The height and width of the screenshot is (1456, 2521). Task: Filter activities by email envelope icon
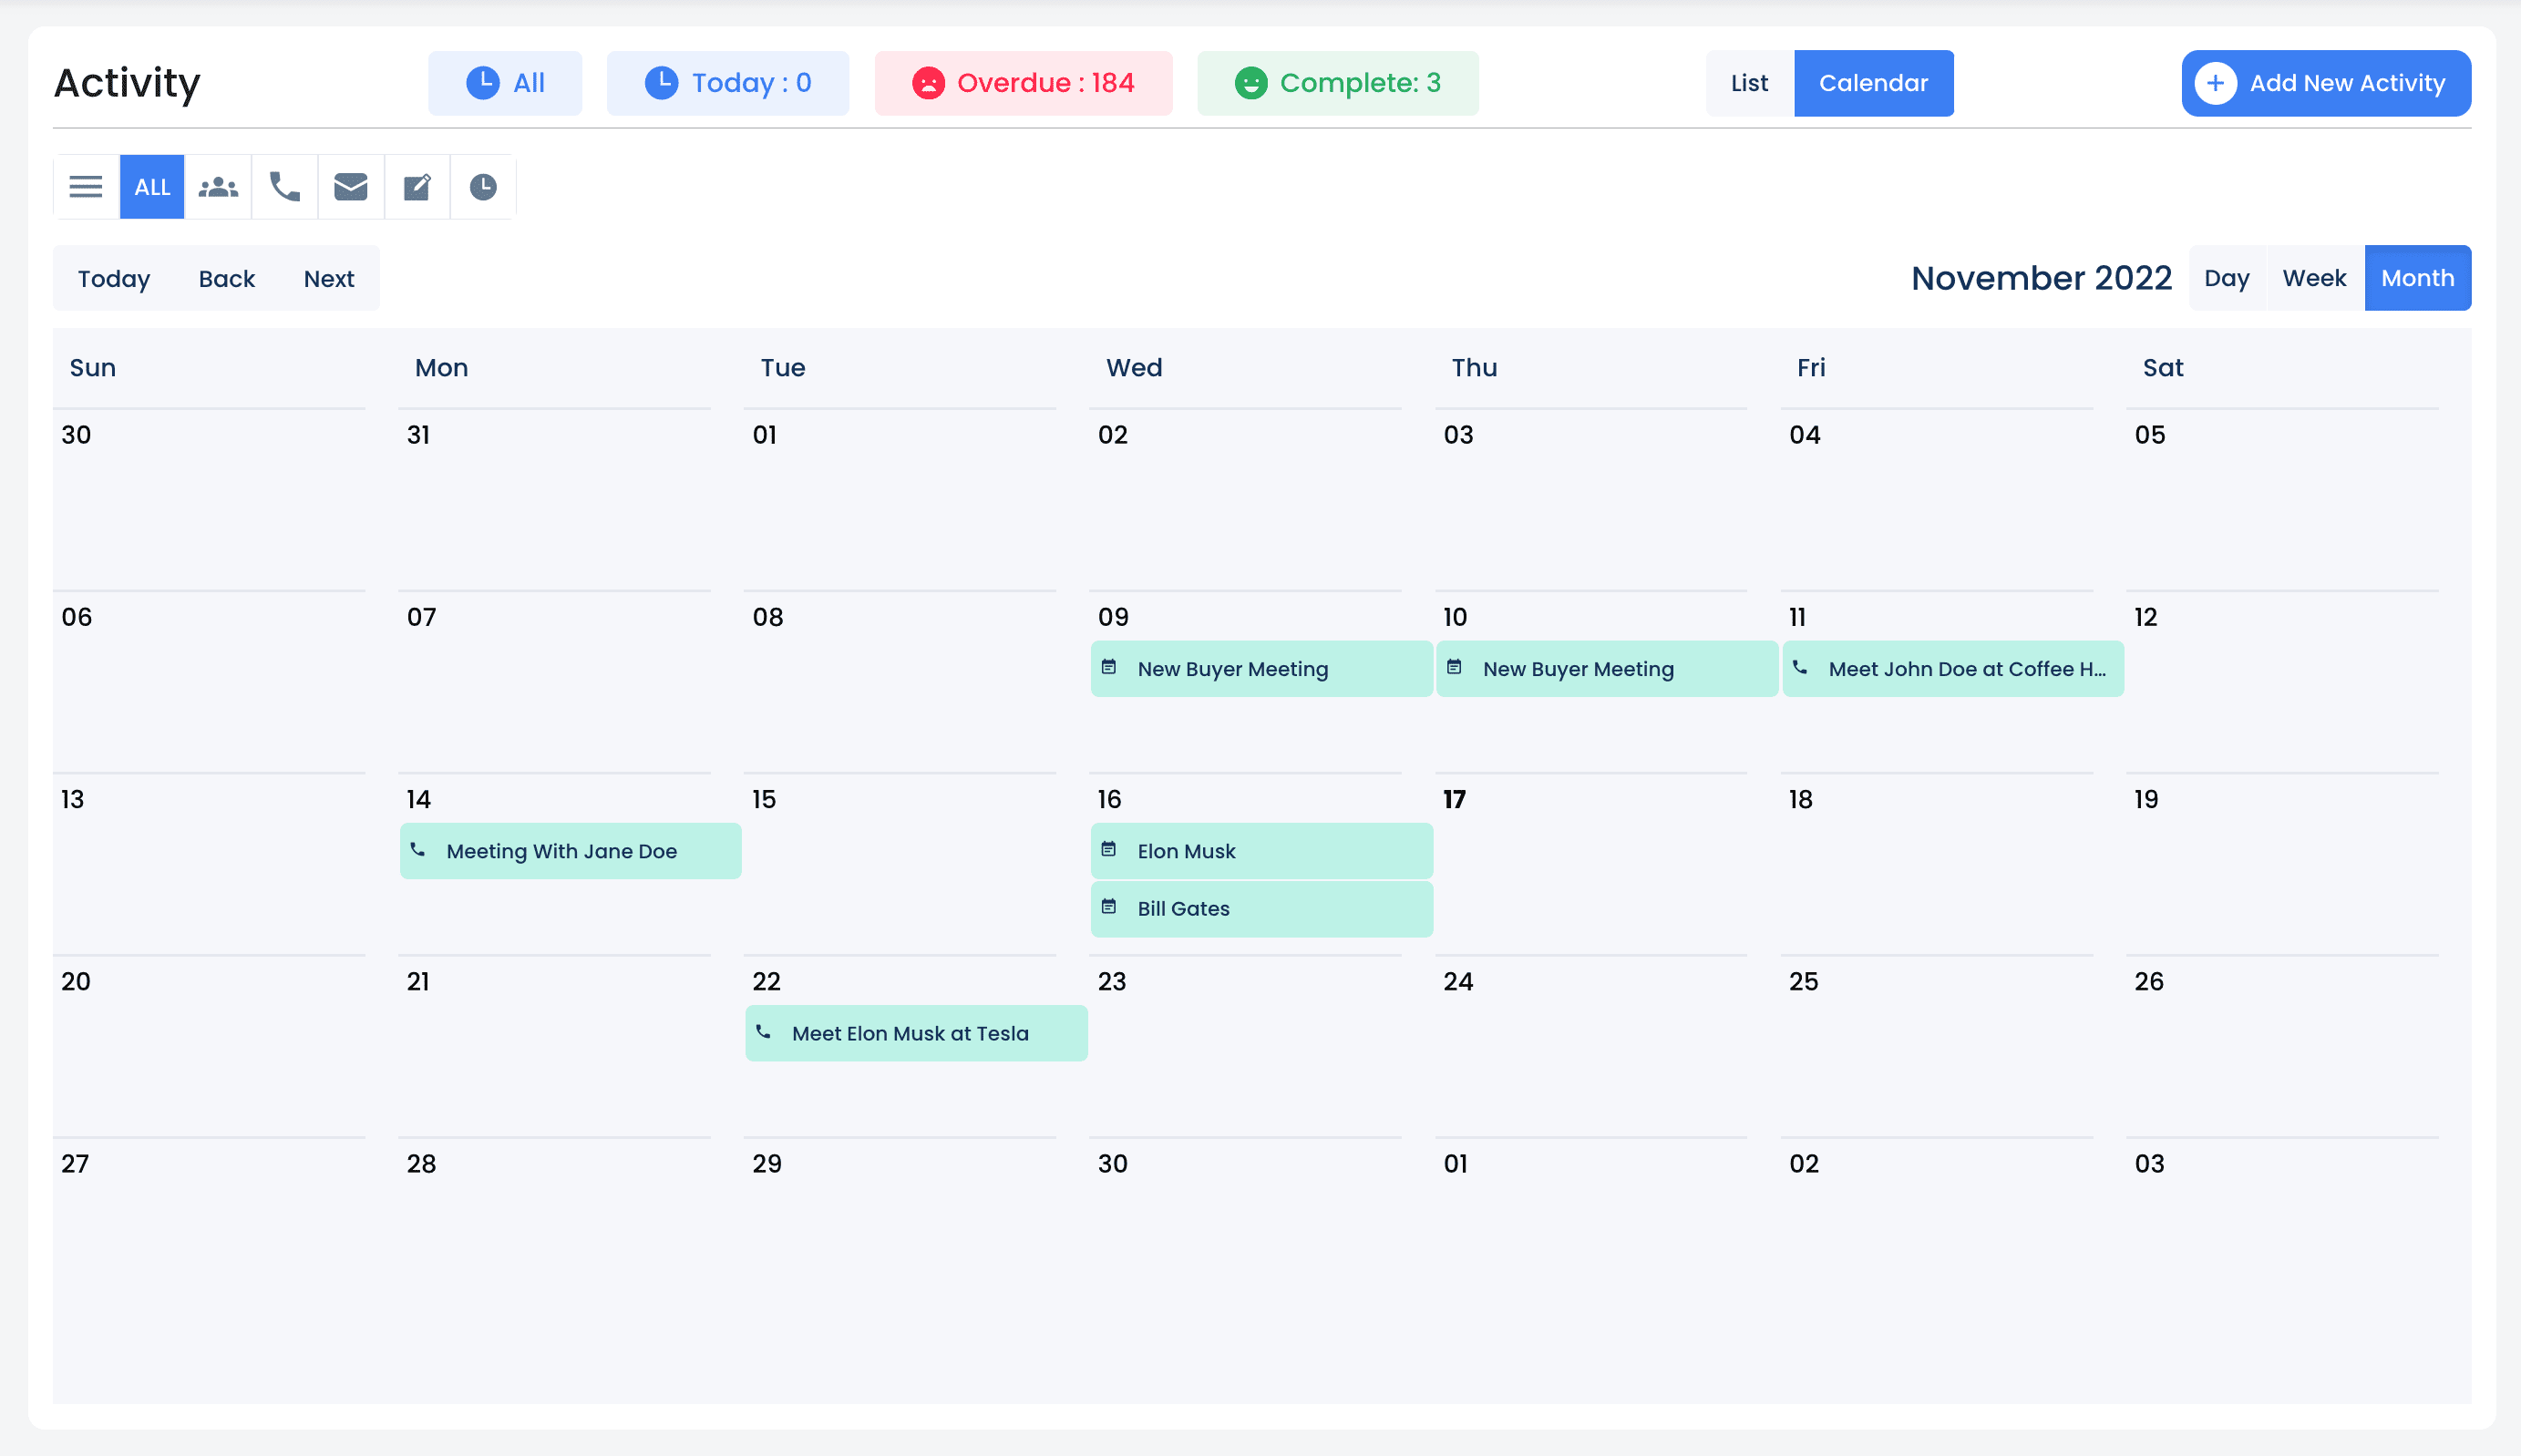pos(351,187)
